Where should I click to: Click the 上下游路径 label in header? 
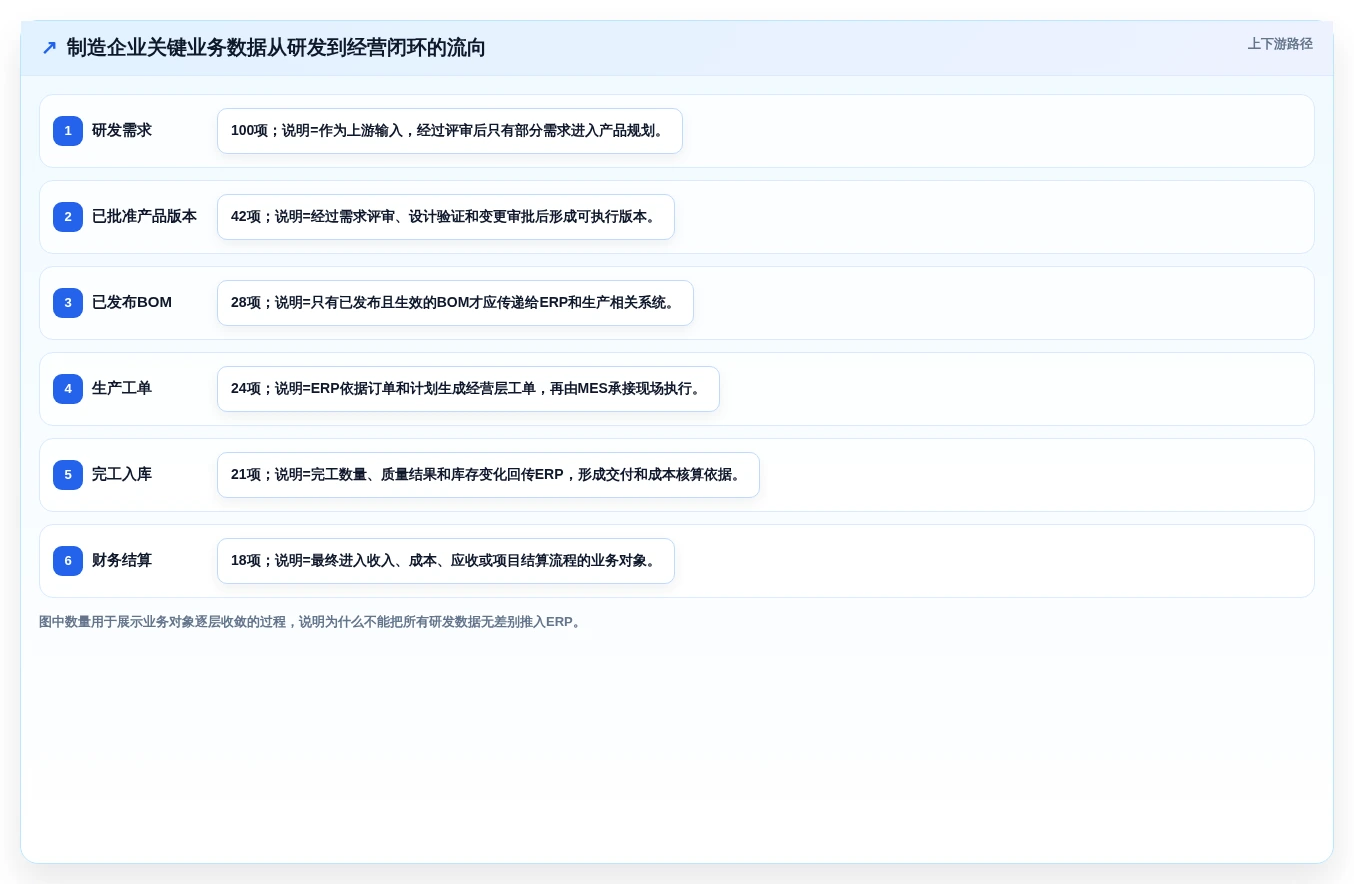pos(1280,44)
